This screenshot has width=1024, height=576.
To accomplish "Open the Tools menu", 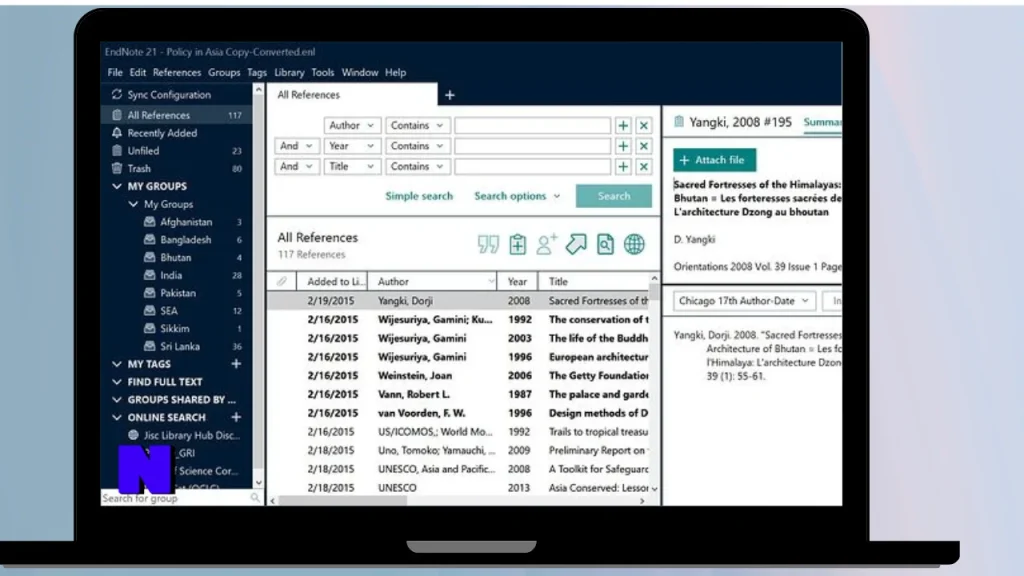I will pos(323,72).
